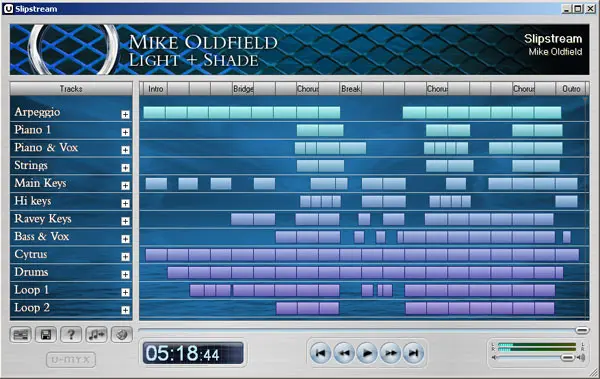Screen dimensions: 600x379
Task: Jump to the Intro section marker
Action: click(155, 89)
